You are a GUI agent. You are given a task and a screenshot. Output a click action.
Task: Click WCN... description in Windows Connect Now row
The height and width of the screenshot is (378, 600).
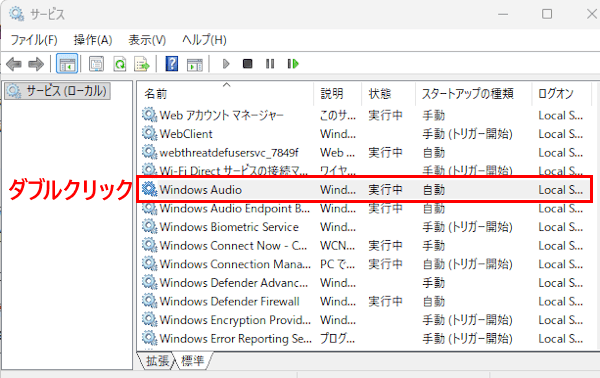[338, 245]
